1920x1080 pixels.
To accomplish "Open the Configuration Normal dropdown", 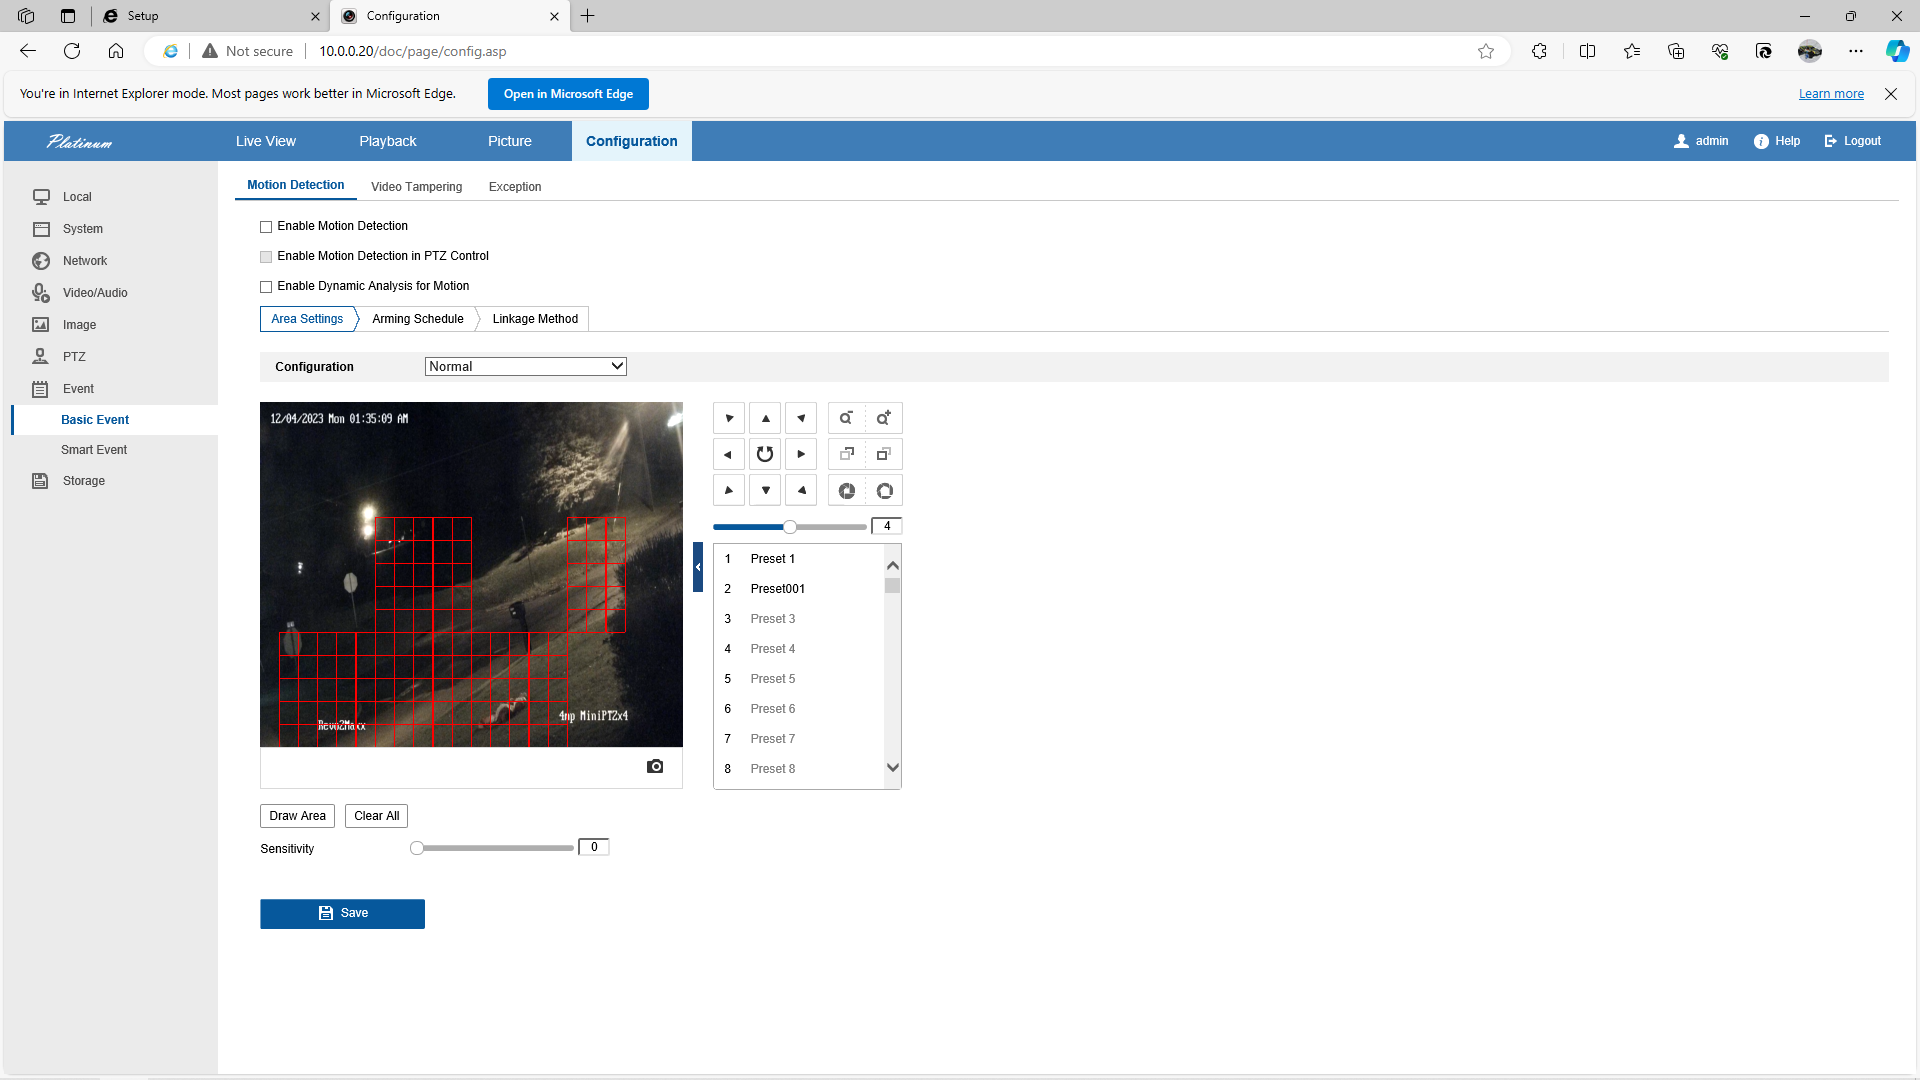I will [x=526, y=367].
